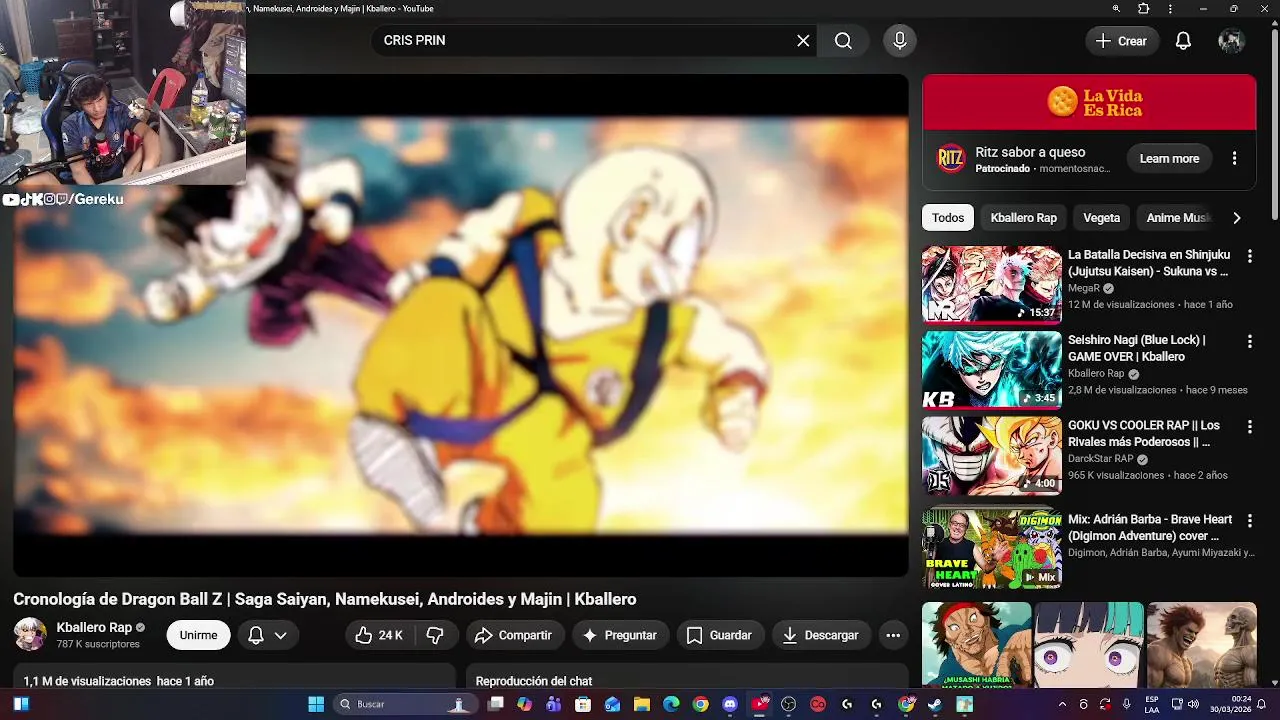
Task: Click Reproducción del chat panel
Action: 686,677
